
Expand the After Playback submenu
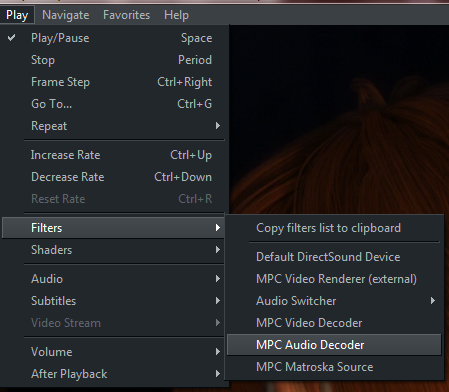[x=114, y=374]
